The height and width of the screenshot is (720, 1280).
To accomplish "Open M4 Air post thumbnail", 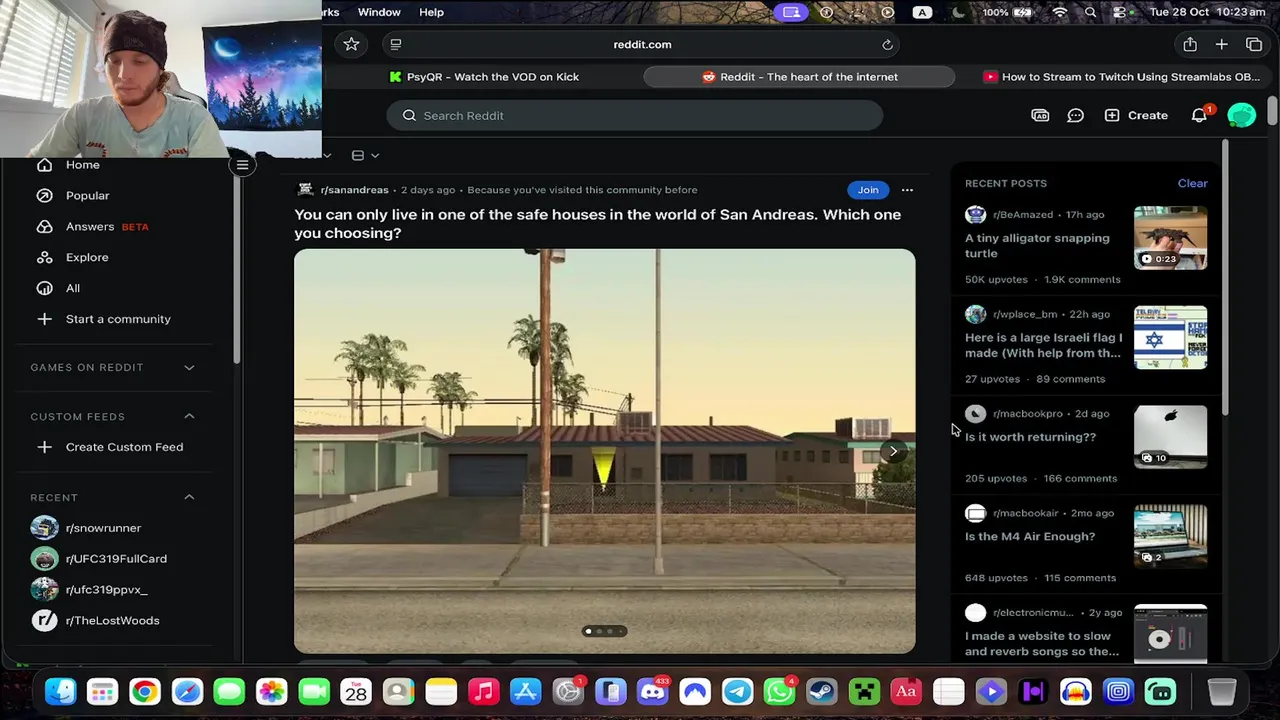I will tap(1170, 537).
